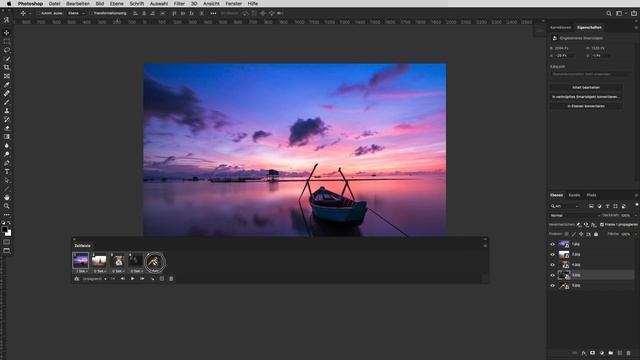Select the History Brush tool
640x360 pixels.
pos(7,120)
